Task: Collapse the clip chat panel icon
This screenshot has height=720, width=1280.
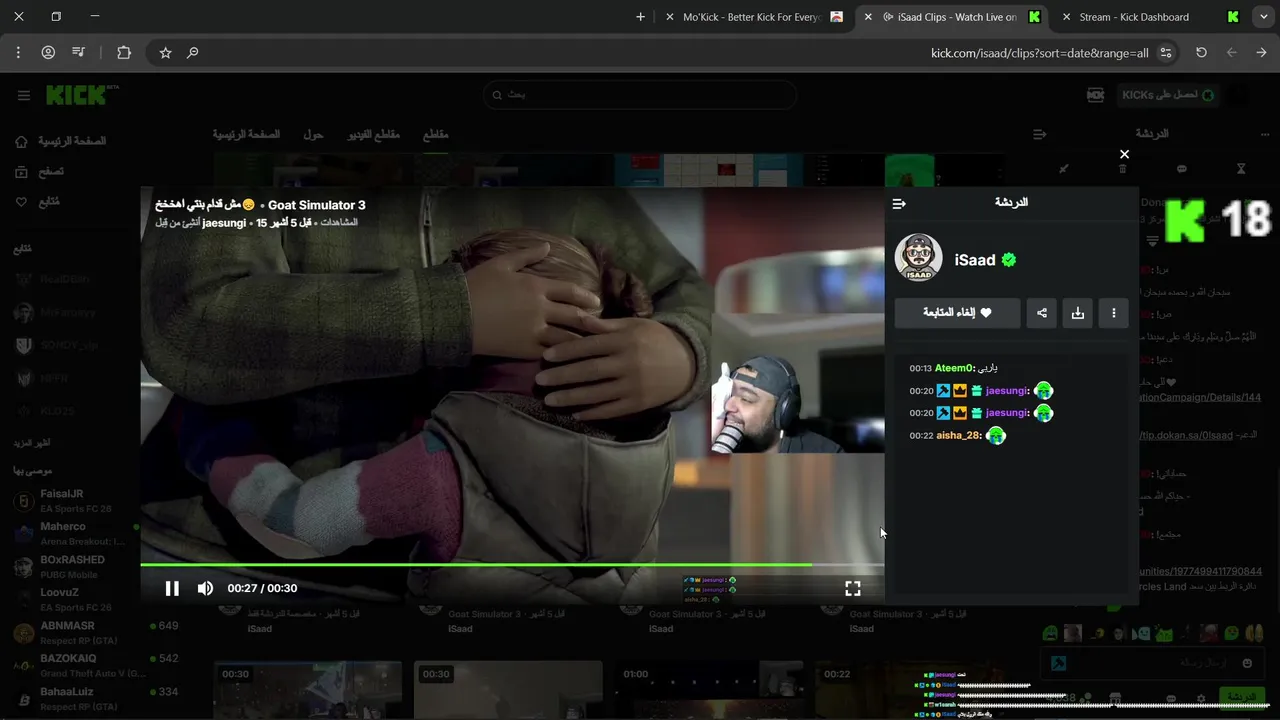Action: [899, 204]
